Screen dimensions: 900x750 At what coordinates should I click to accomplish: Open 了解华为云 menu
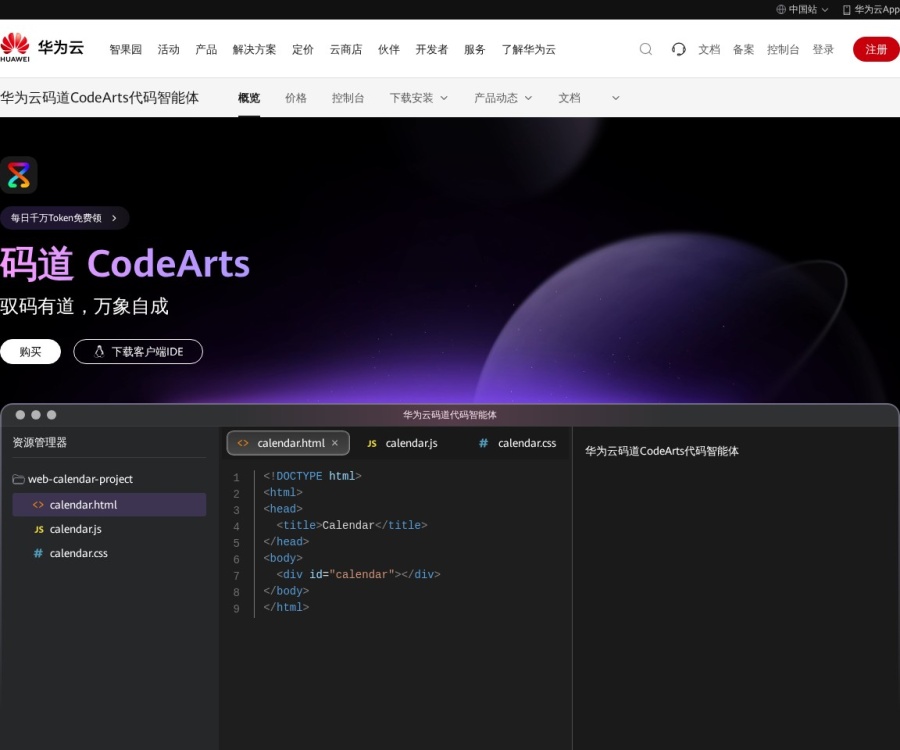pos(529,49)
